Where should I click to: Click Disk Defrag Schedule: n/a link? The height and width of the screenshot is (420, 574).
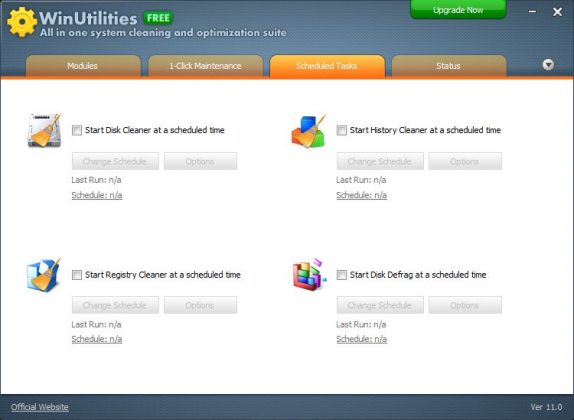click(361, 339)
